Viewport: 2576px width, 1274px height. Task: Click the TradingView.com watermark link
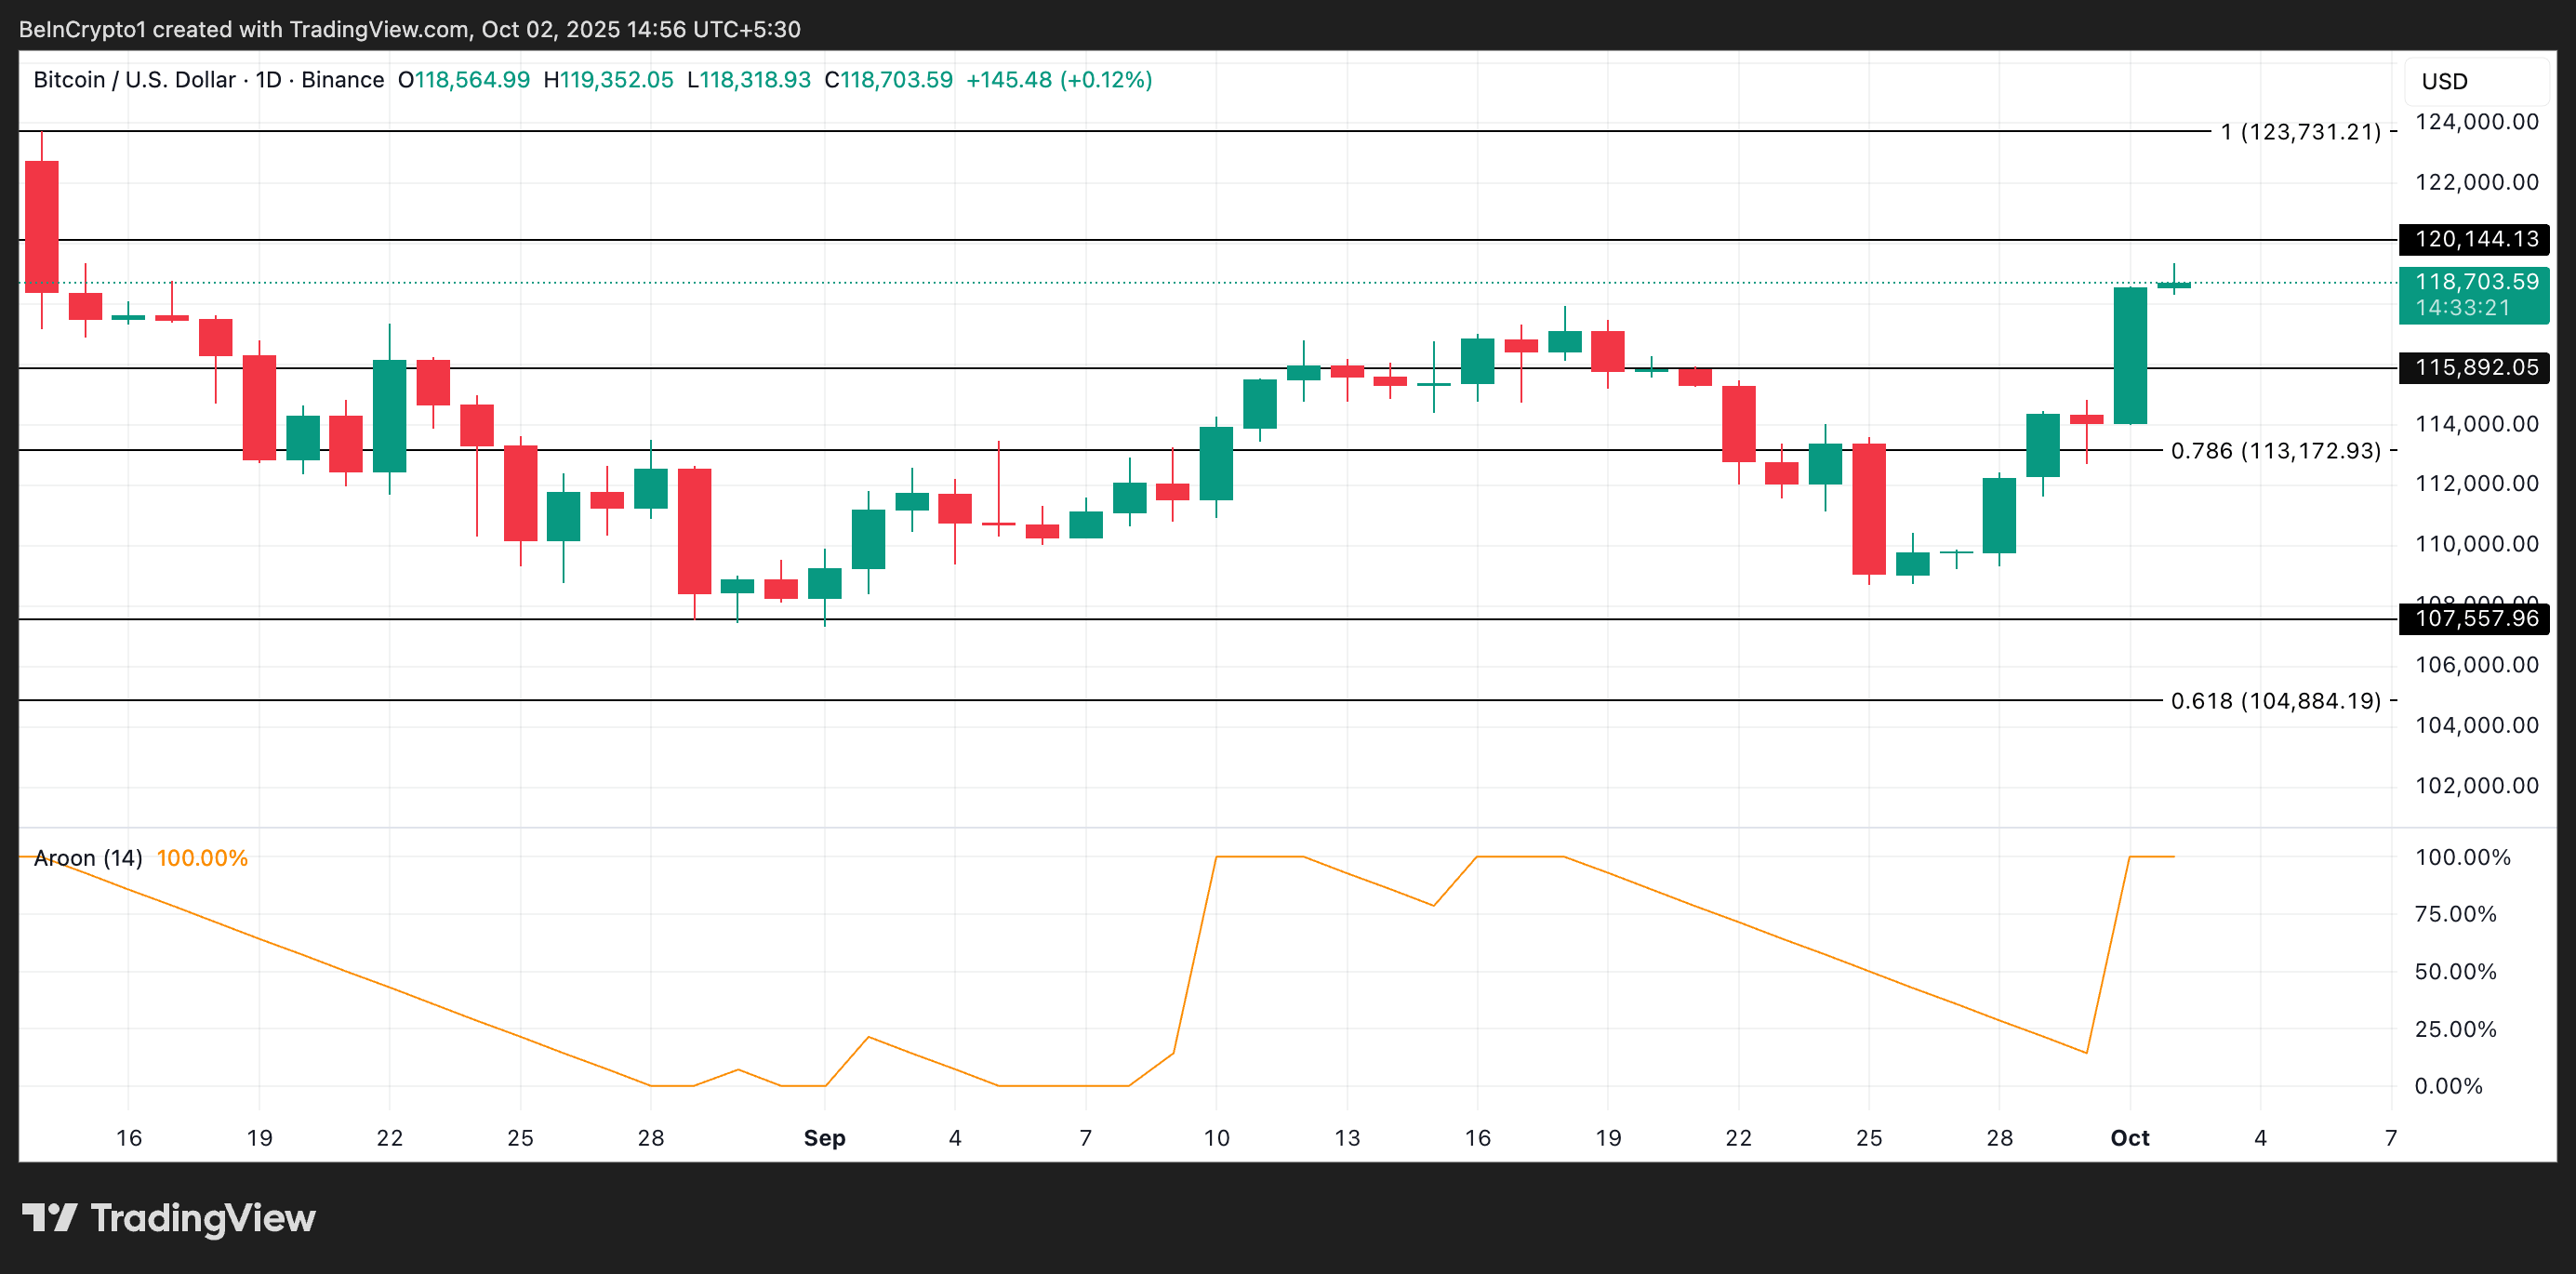[381, 29]
